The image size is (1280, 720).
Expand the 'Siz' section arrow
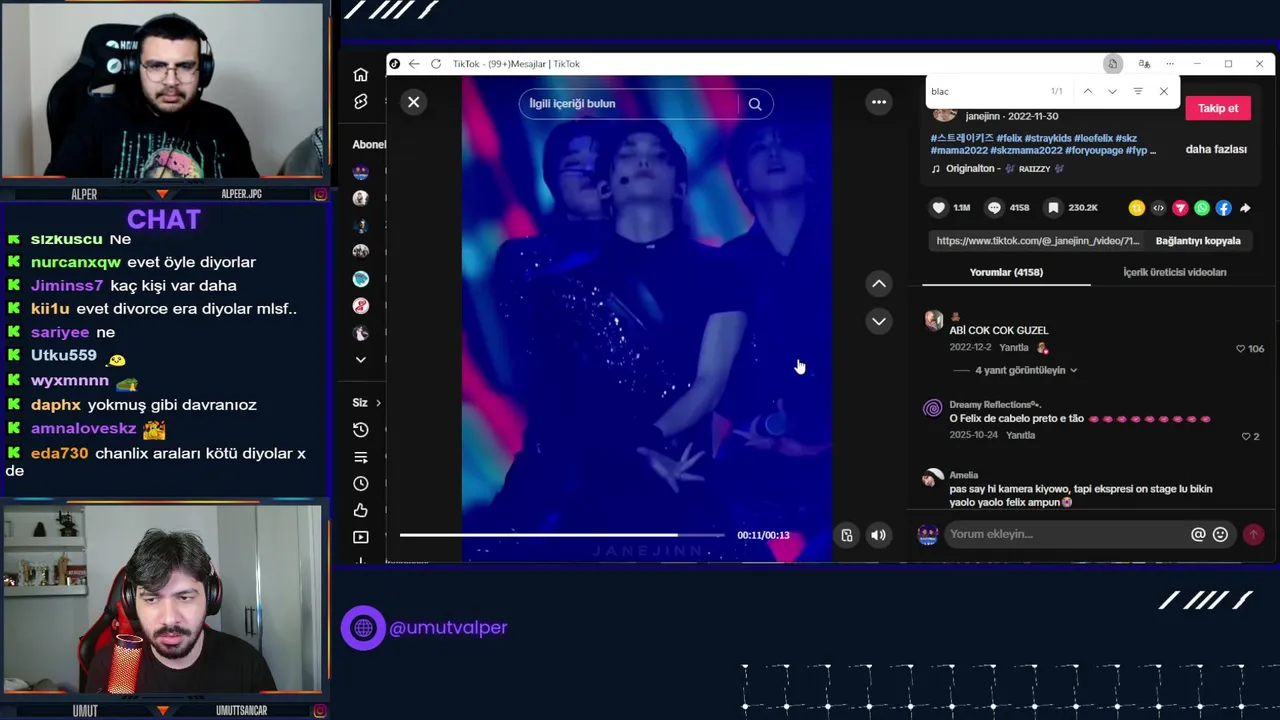pyautogui.click(x=377, y=403)
